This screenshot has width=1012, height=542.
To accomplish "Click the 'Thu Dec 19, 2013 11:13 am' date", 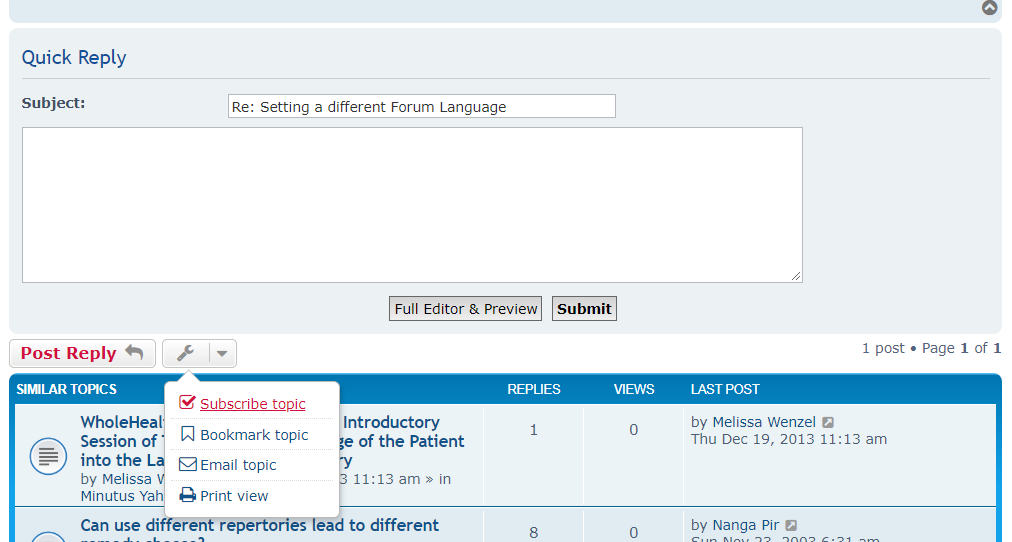I will (789, 439).
